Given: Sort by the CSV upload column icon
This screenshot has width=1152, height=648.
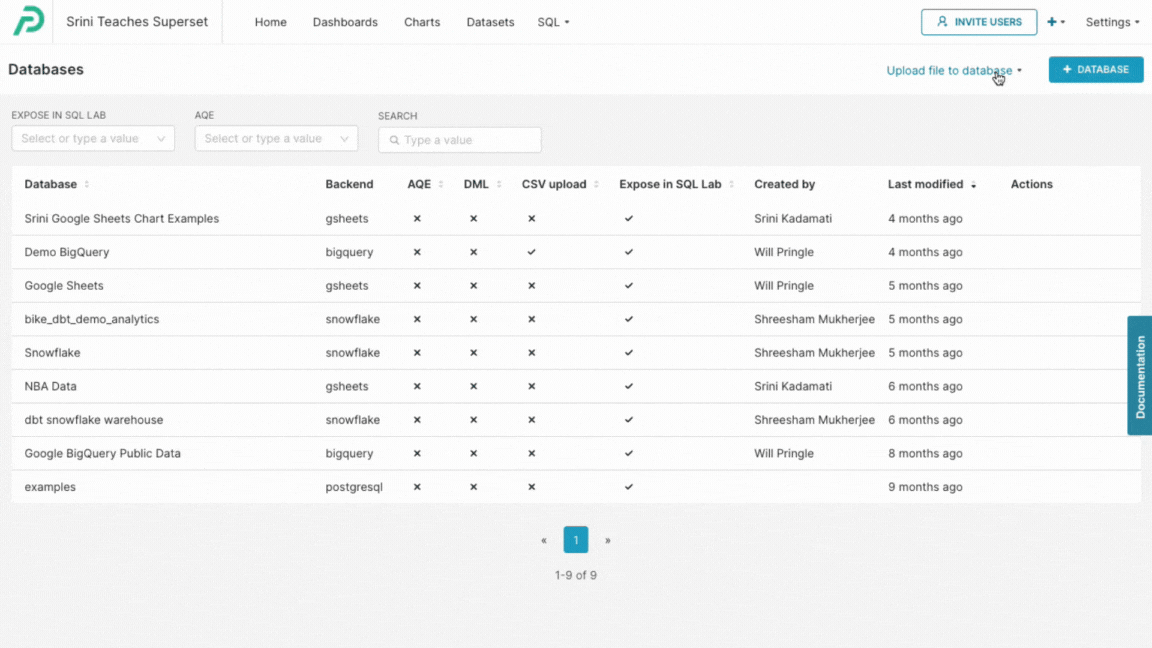Looking at the screenshot, I should [595, 184].
